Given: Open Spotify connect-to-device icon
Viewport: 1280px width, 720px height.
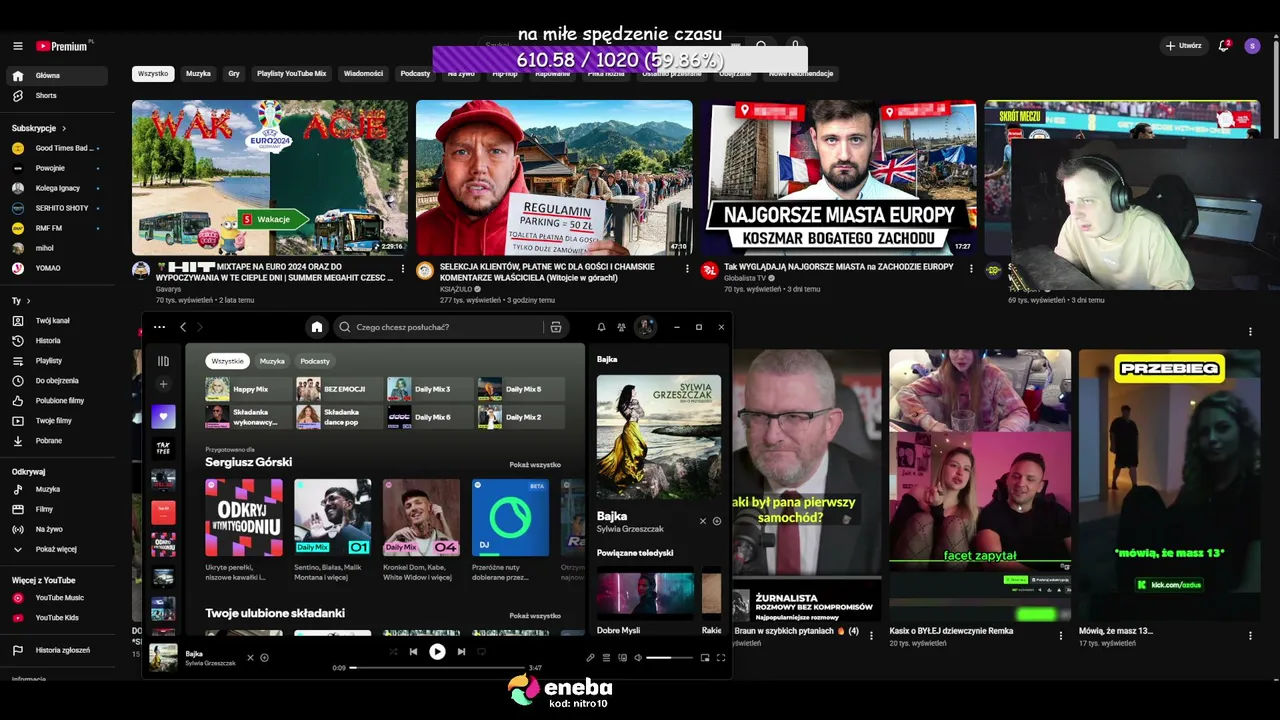Looking at the screenshot, I should [x=622, y=657].
